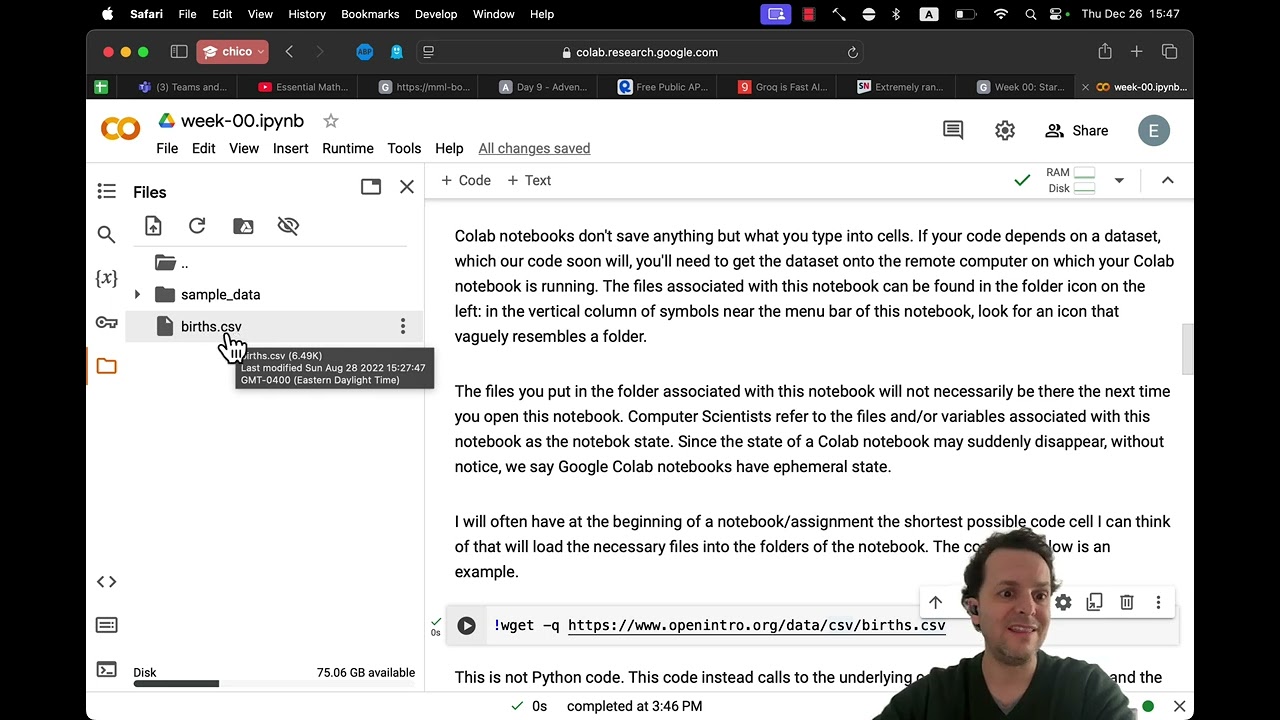1280x720 pixels.
Task: Mirror cell in a tab
Action: [x=1095, y=602]
